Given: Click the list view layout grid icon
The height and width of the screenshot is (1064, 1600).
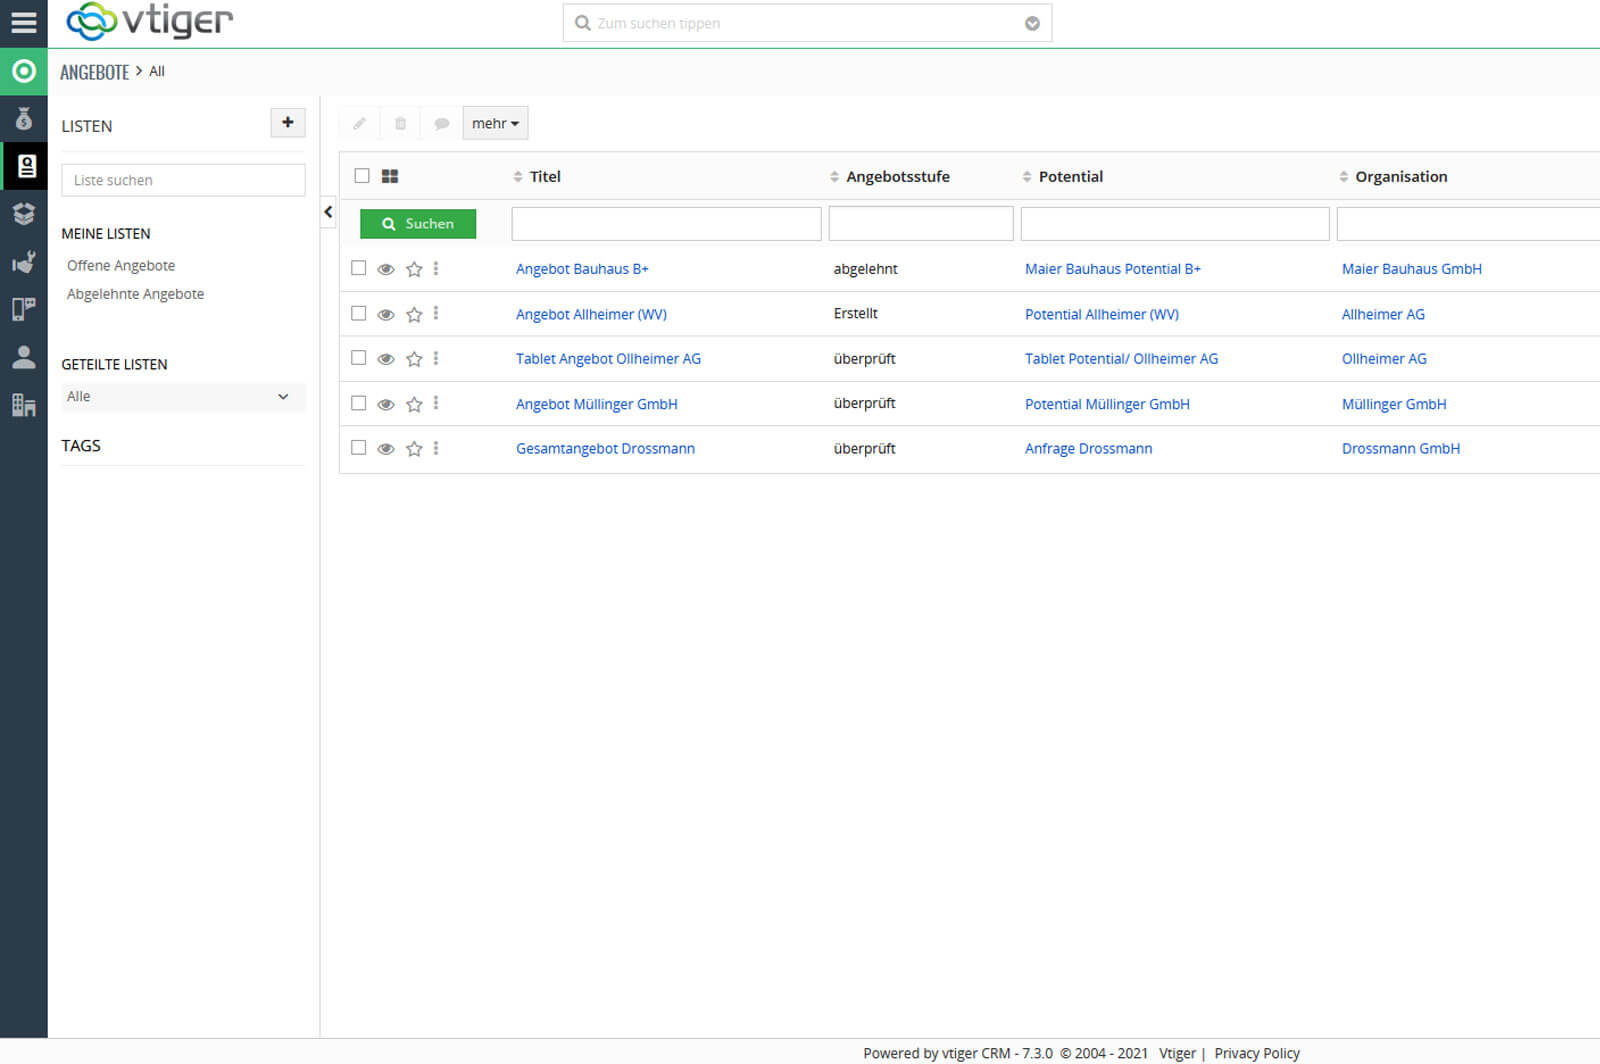Looking at the screenshot, I should coord(390,176).
